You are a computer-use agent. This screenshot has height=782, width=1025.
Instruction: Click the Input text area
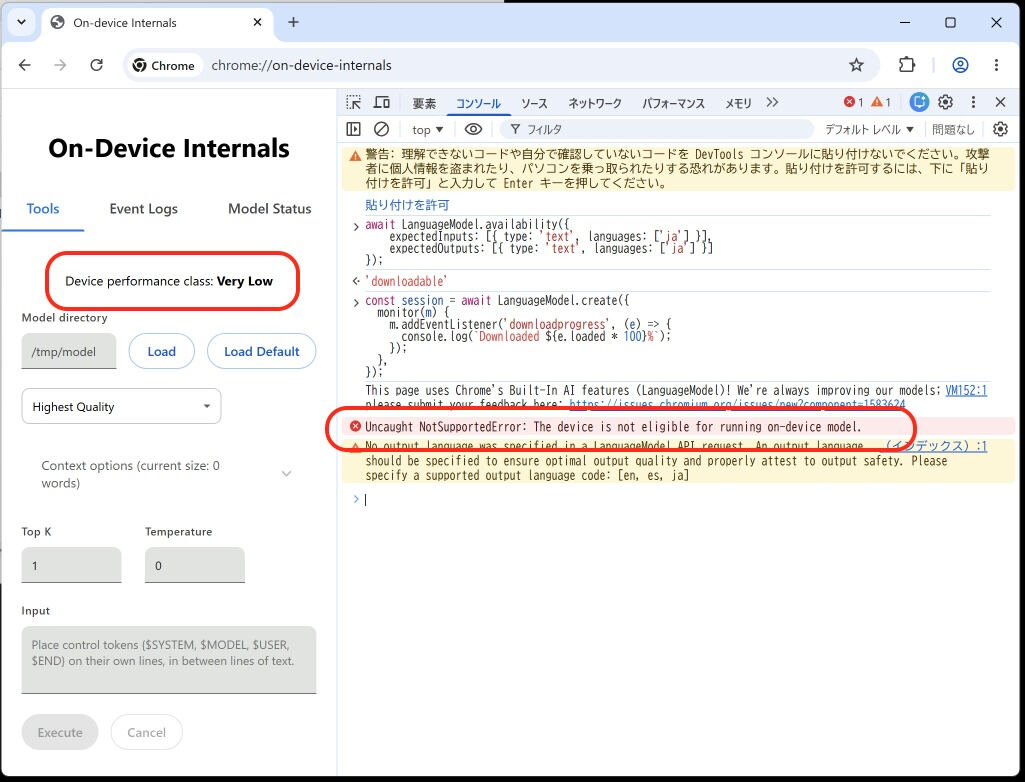pos(169,660)
